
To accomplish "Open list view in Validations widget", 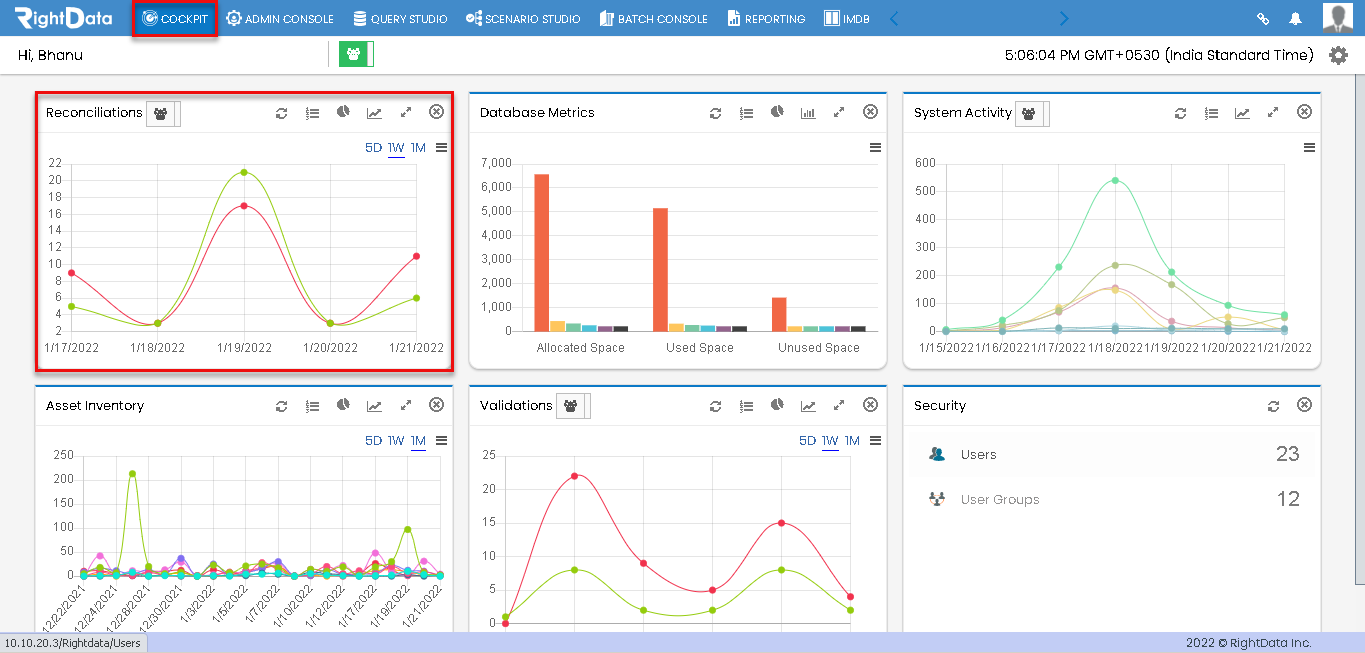I will click(747, 406).
